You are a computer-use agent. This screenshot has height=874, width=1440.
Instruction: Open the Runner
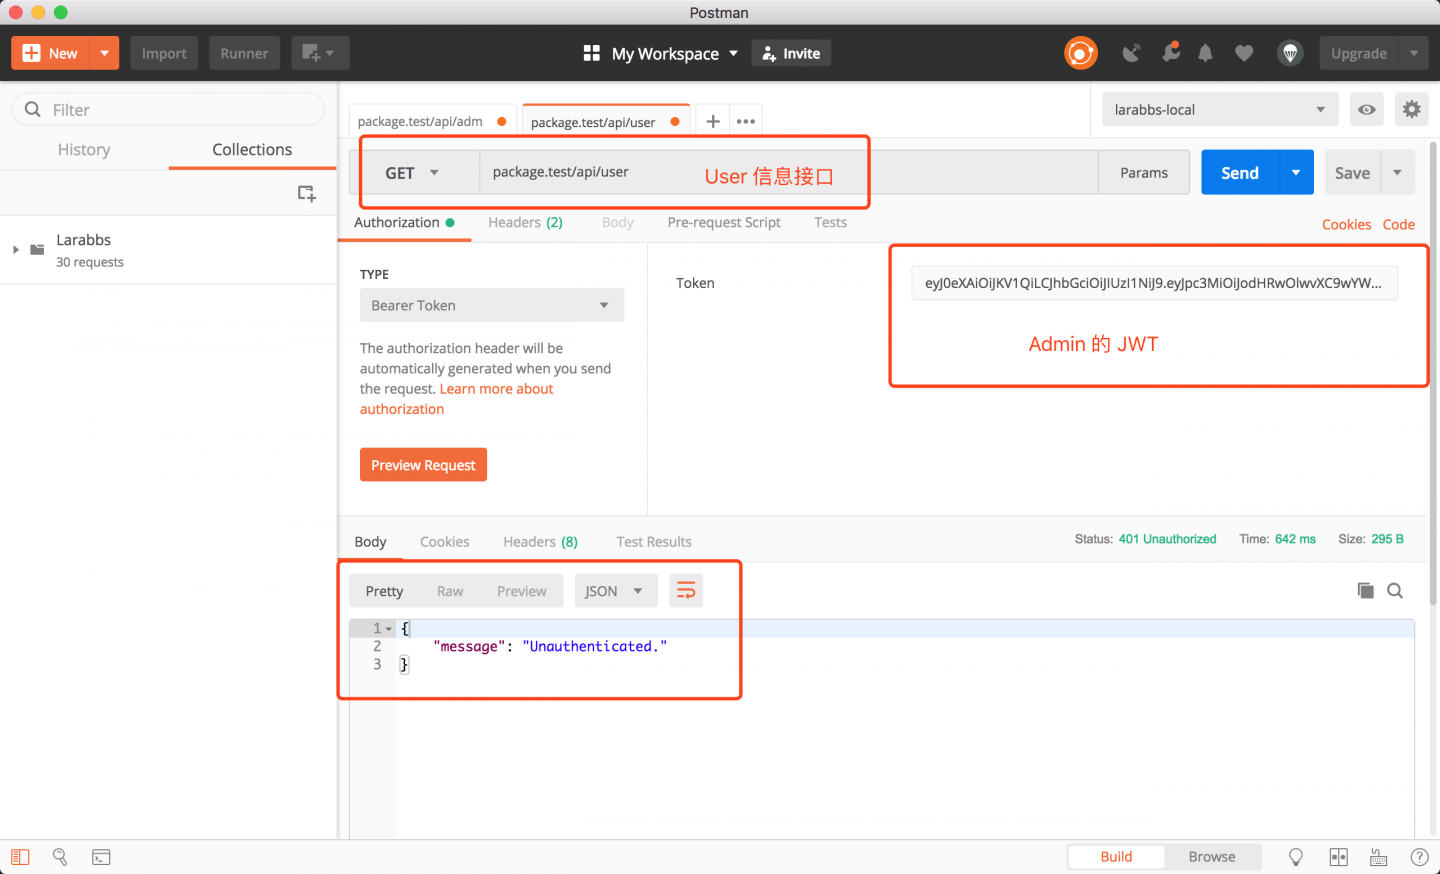point(244,53)
